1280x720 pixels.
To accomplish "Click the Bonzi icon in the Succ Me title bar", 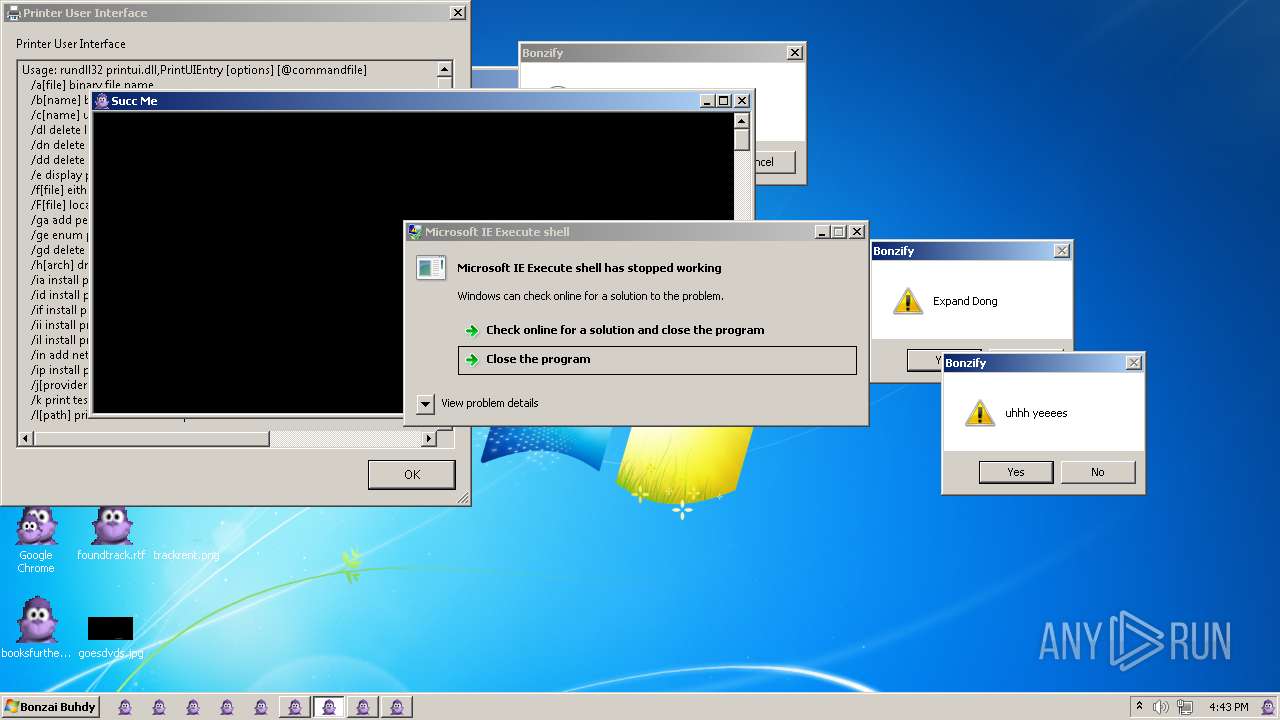I will (x=101, y=101).
